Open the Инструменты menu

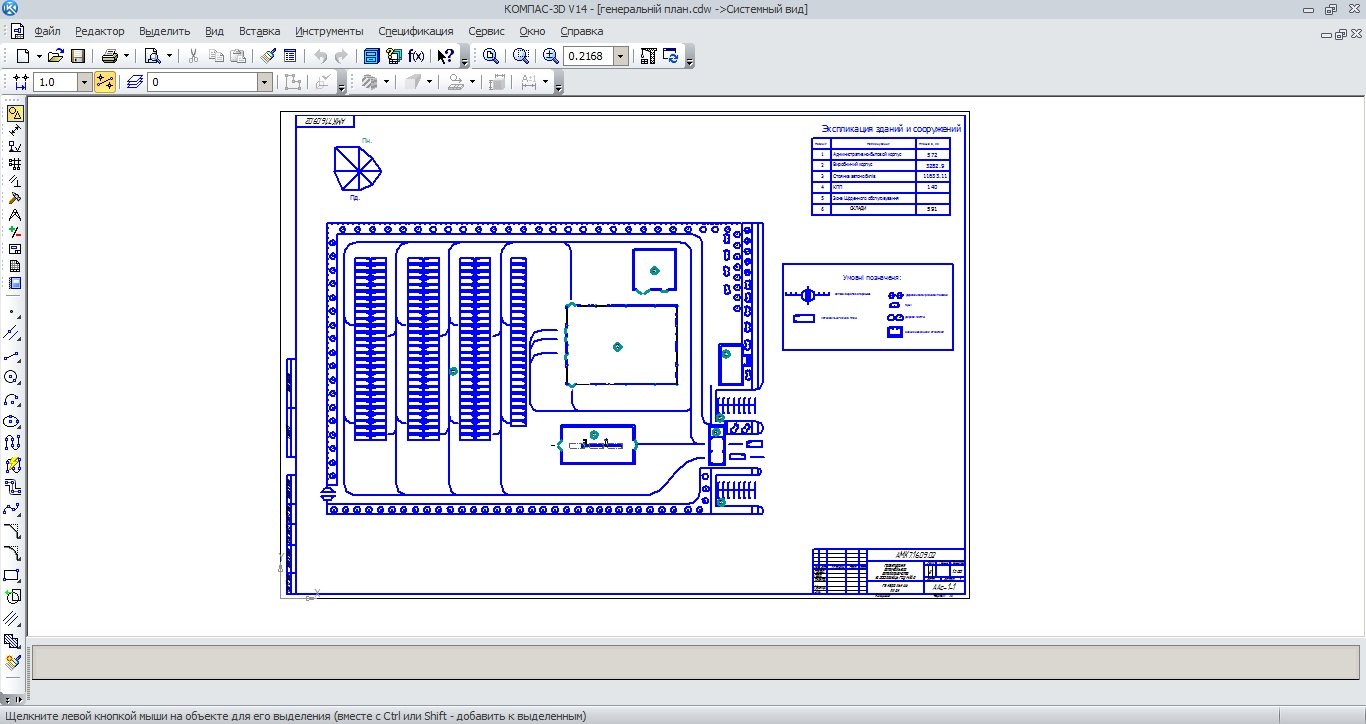(x=329, y=31)
